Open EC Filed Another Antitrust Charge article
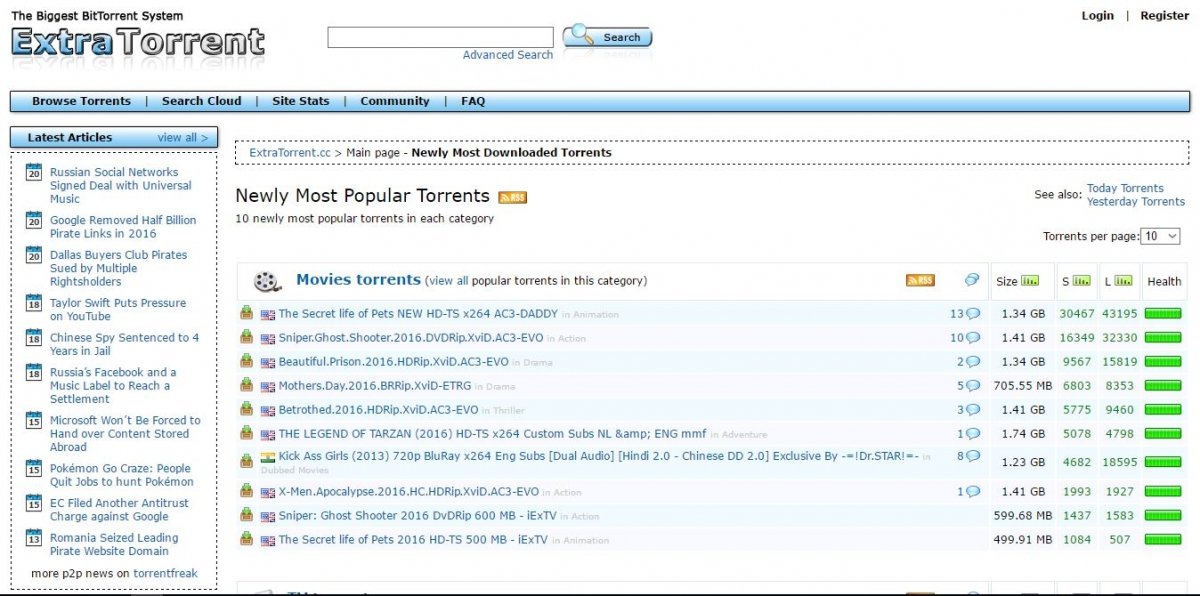Screen dimensions: 1200x596 tap(119, 510)
